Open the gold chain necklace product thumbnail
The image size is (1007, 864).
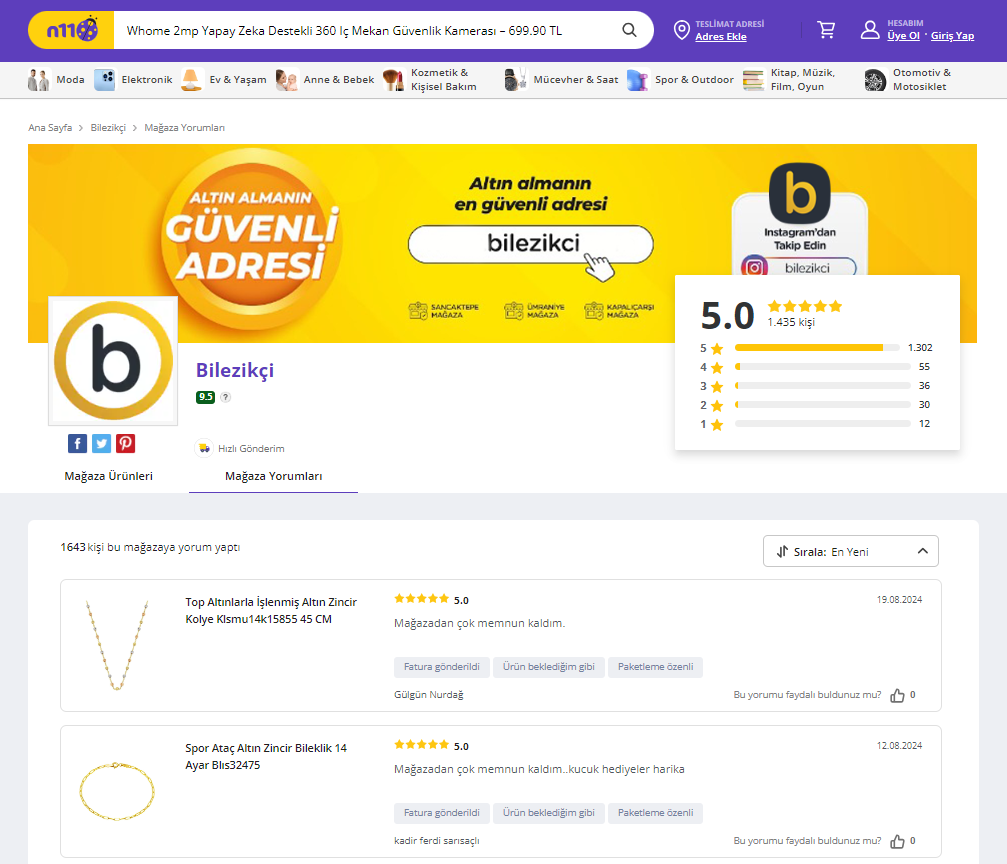(x=117, y=645)
